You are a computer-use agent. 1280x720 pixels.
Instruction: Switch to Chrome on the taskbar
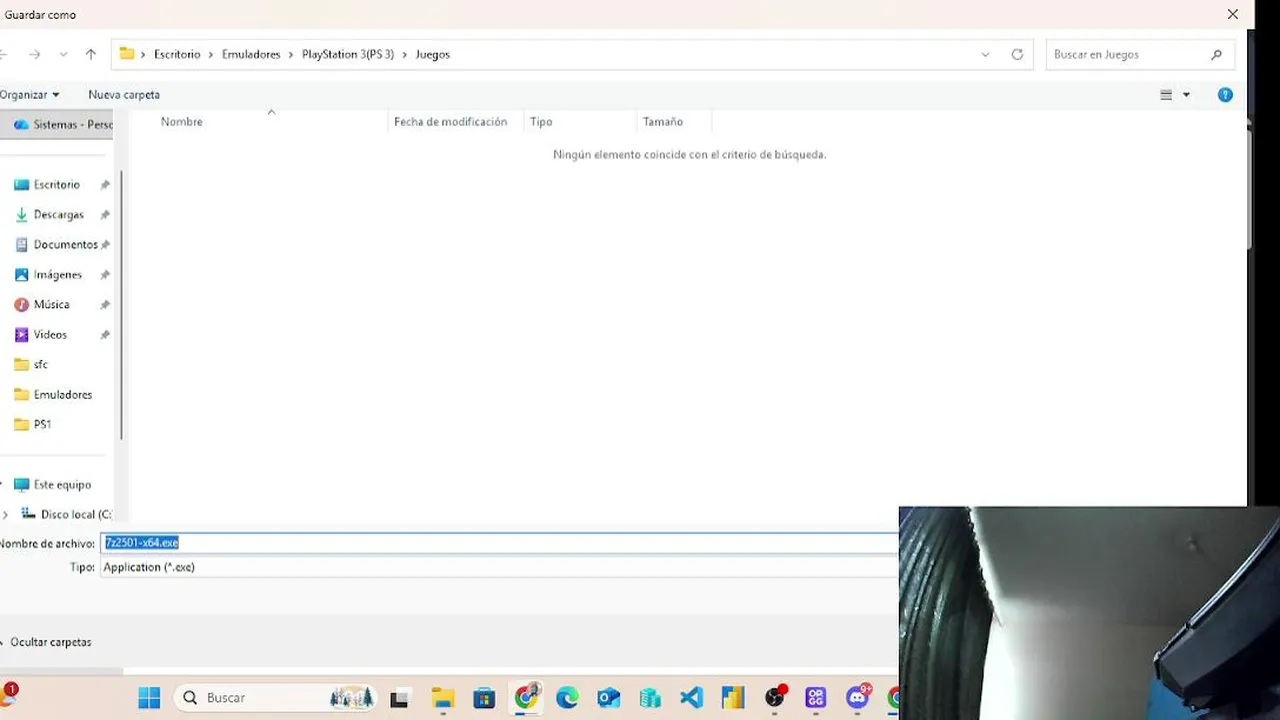[x=526, y=697]
